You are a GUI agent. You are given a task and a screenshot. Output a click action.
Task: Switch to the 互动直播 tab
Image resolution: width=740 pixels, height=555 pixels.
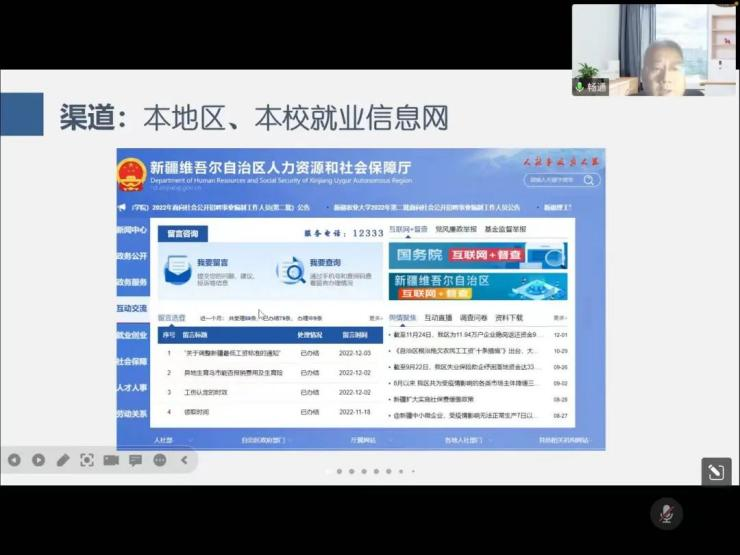point(438,318)
